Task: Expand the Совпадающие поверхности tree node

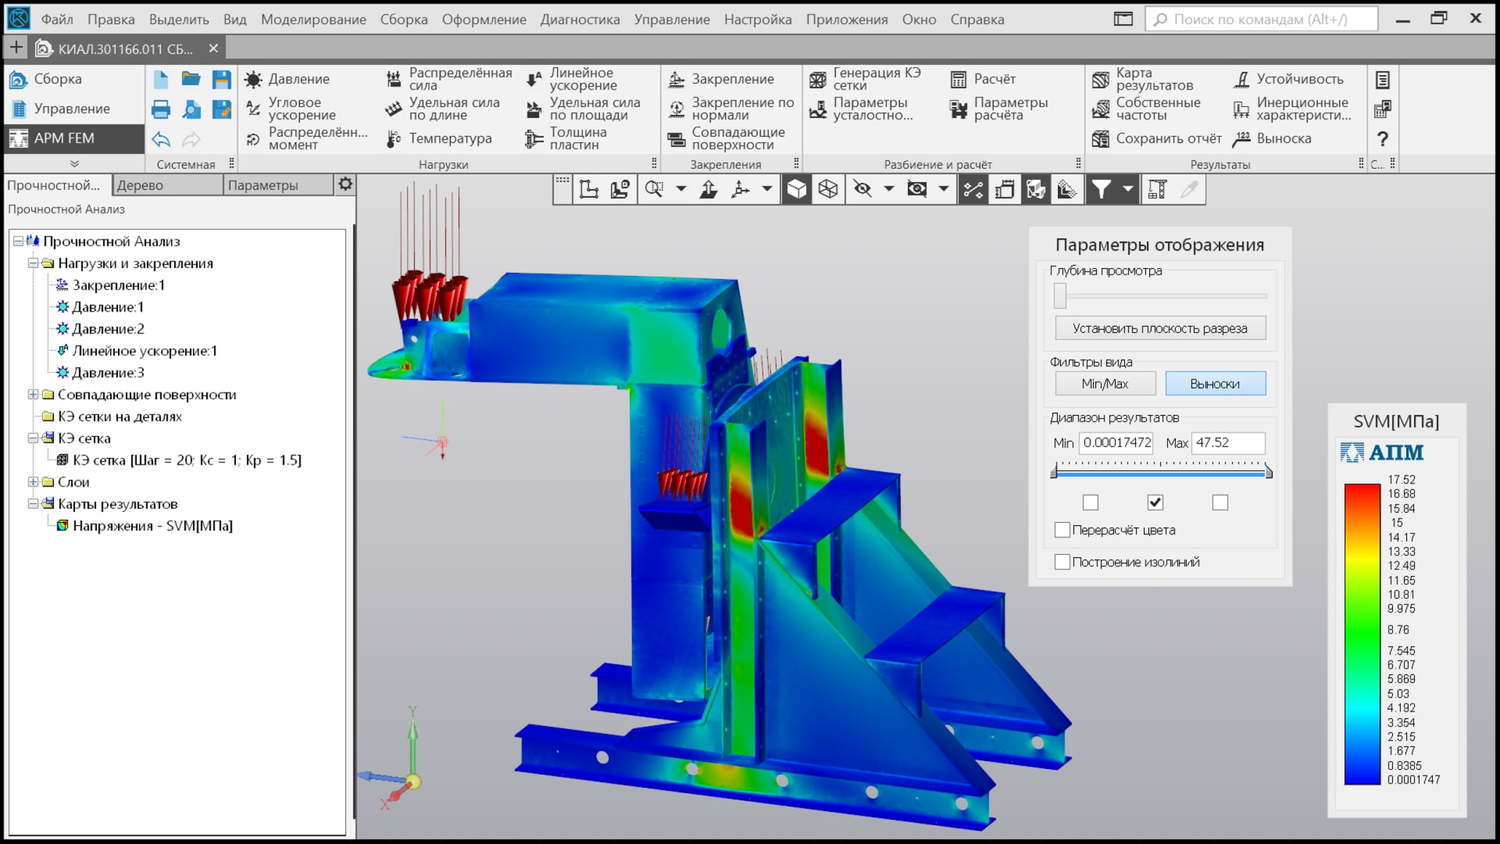Action: [x=33, y=394]
